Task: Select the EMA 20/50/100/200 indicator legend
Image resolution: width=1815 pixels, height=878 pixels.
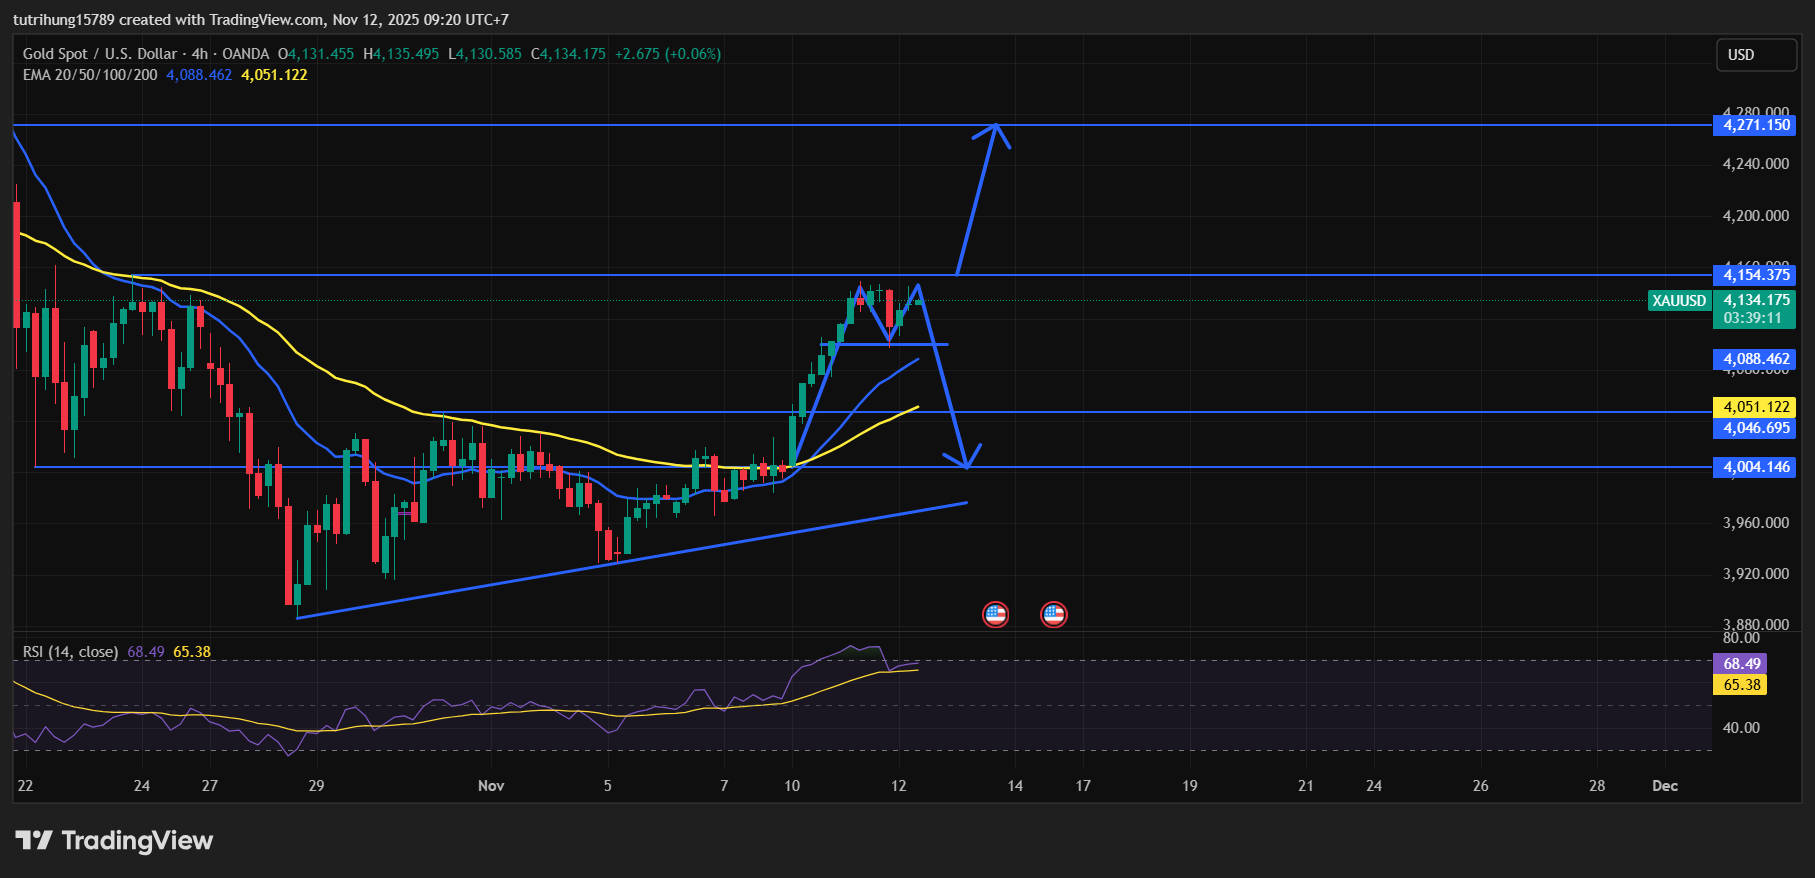Action: point(90,75)
